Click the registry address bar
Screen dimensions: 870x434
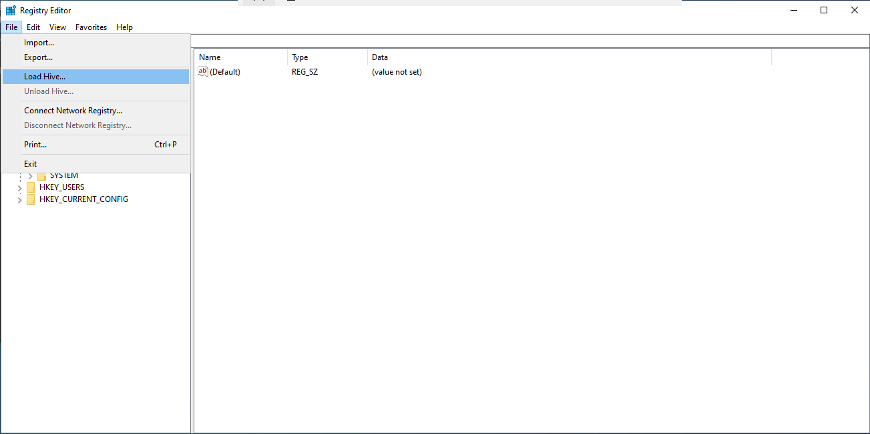point(530,41)
